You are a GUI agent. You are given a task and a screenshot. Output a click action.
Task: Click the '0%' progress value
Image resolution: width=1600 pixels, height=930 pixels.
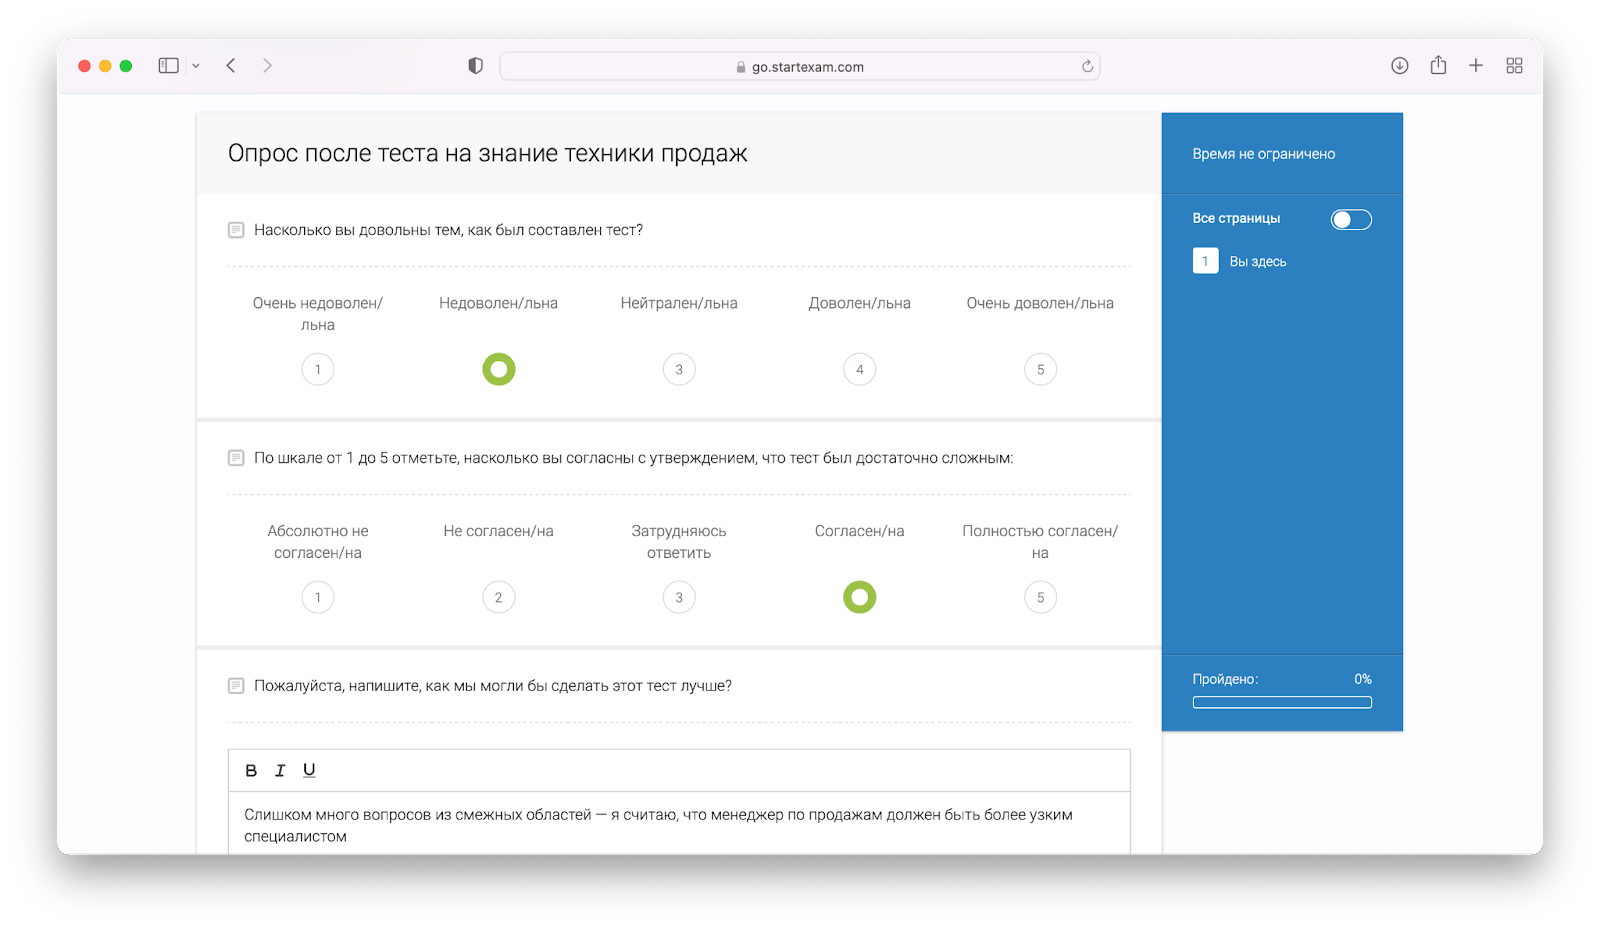pos(1363,679)
